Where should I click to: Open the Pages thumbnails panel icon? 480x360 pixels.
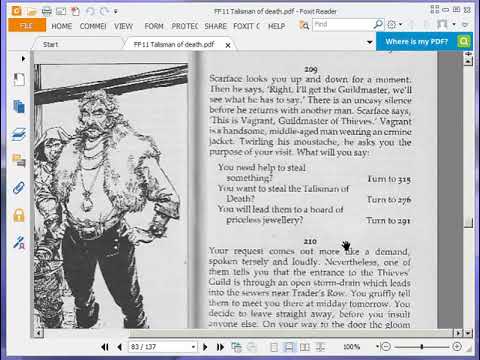(x=19, y=107)
